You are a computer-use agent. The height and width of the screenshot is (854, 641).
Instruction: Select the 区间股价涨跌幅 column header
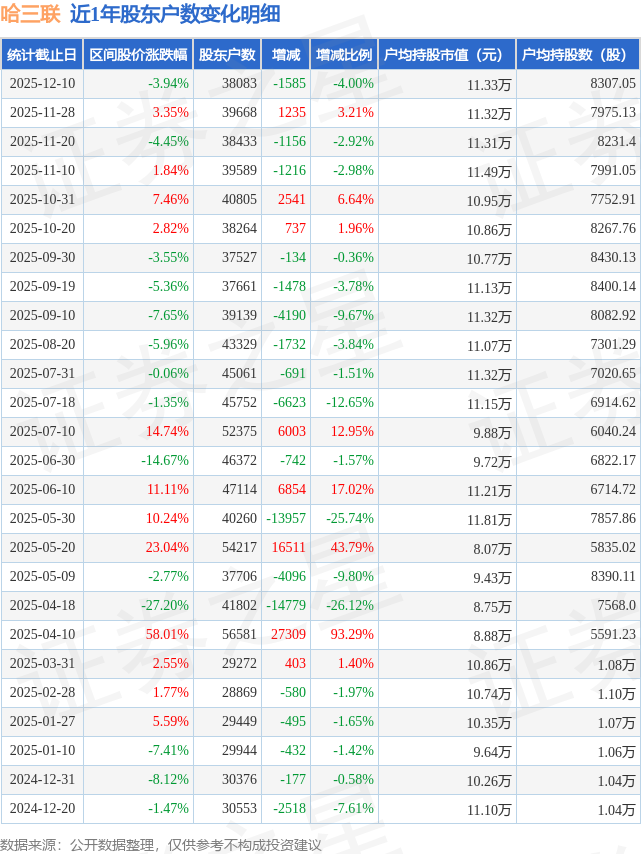coord(137,55)
